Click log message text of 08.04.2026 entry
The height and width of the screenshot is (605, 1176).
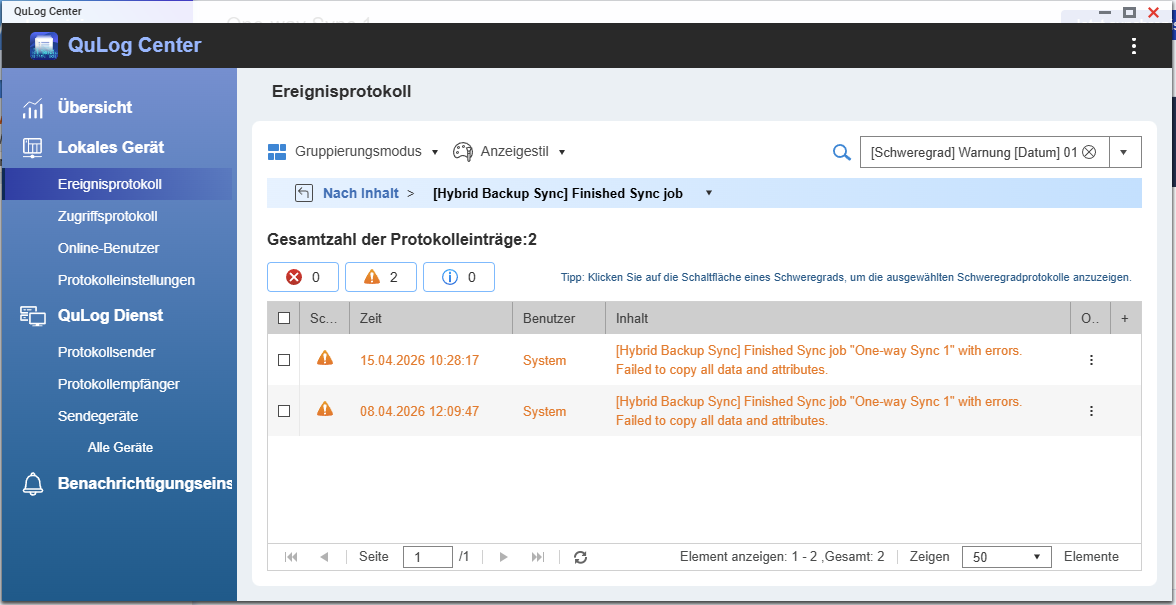[x=819, y=411]
